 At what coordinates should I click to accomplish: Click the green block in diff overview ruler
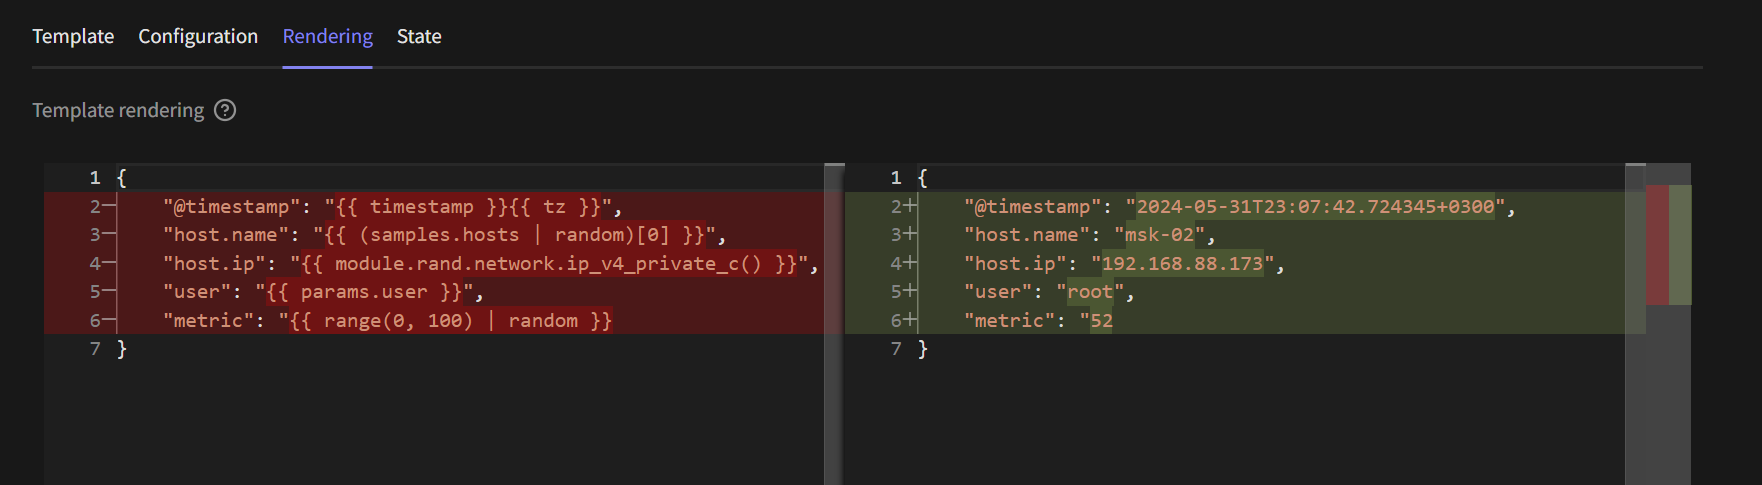click(x=1680, y=245)
